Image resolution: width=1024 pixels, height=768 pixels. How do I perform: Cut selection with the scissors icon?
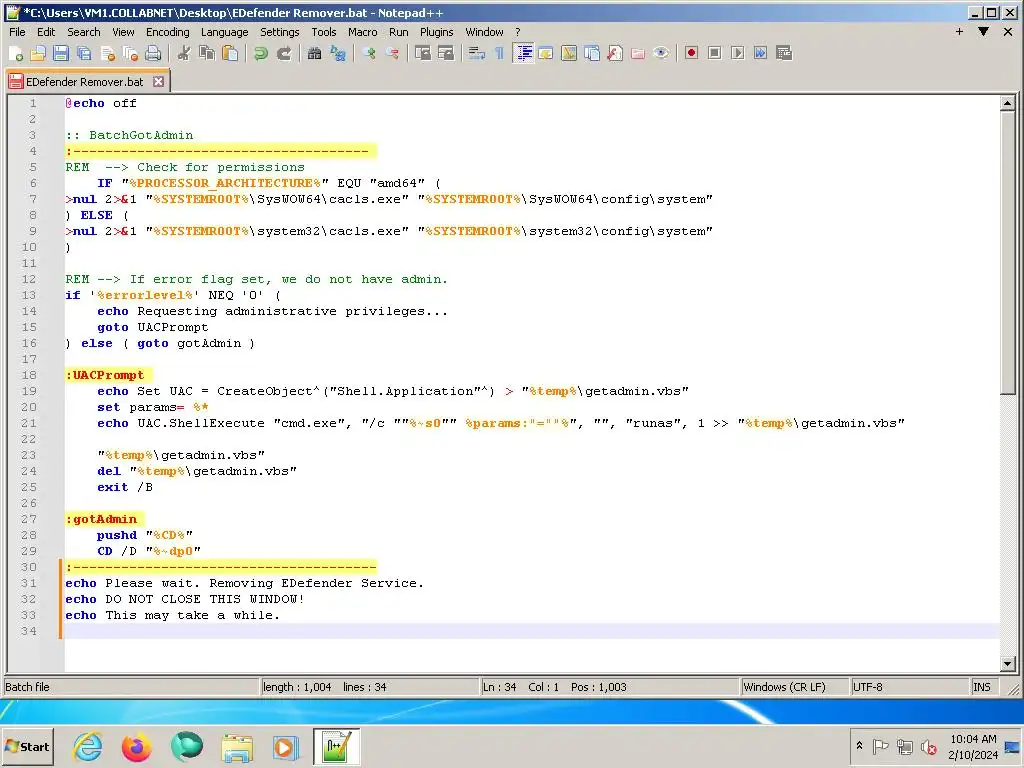click(184, 54)
